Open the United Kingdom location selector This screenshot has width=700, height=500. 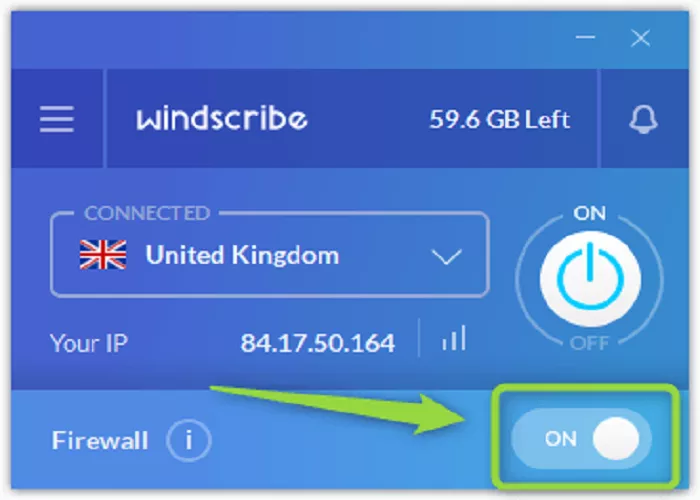270,254
